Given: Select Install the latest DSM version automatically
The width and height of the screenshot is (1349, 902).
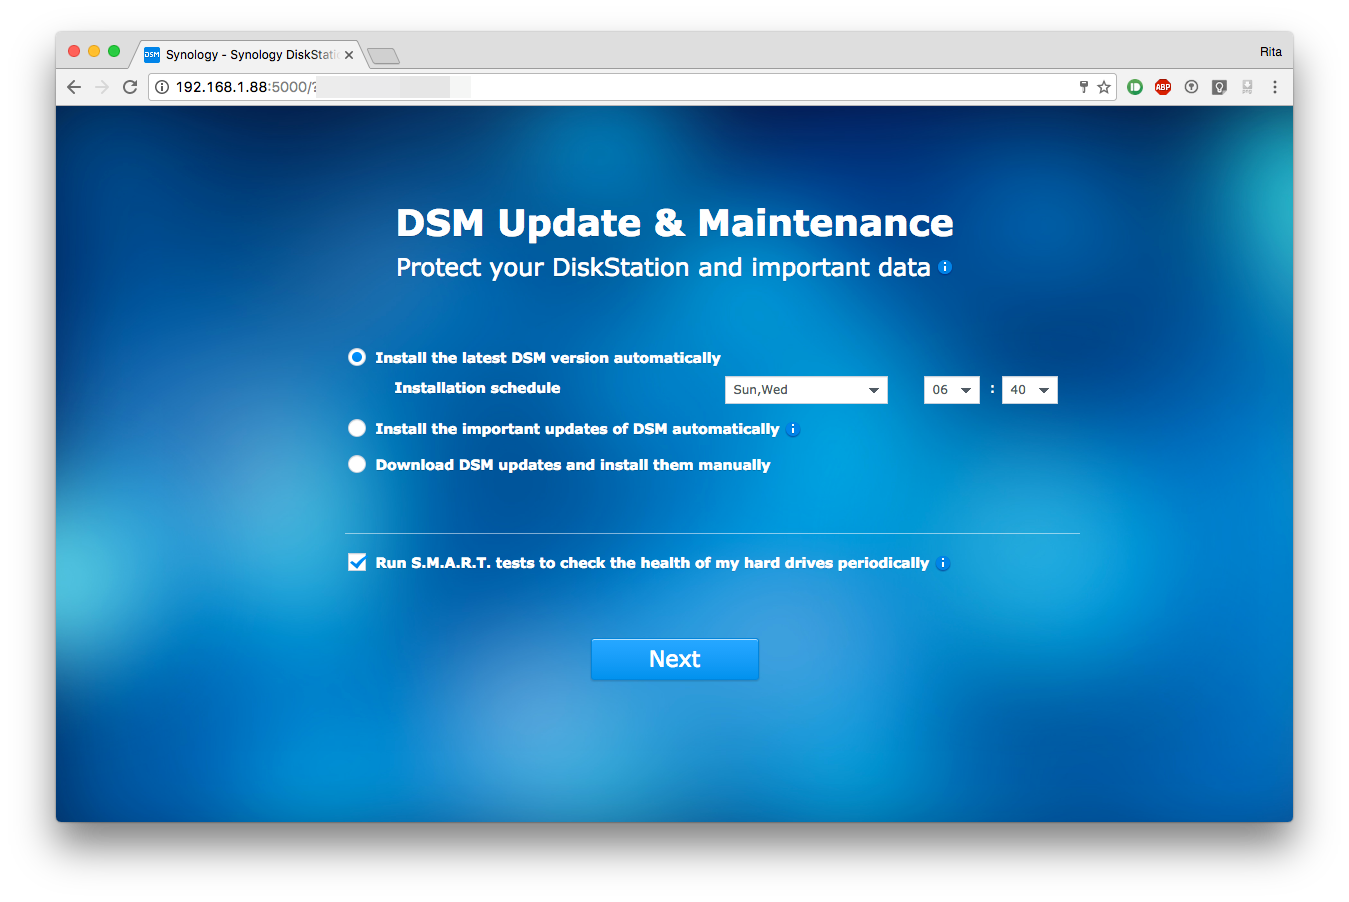Looking at the screenshot, I should click(x=357, y=357).
